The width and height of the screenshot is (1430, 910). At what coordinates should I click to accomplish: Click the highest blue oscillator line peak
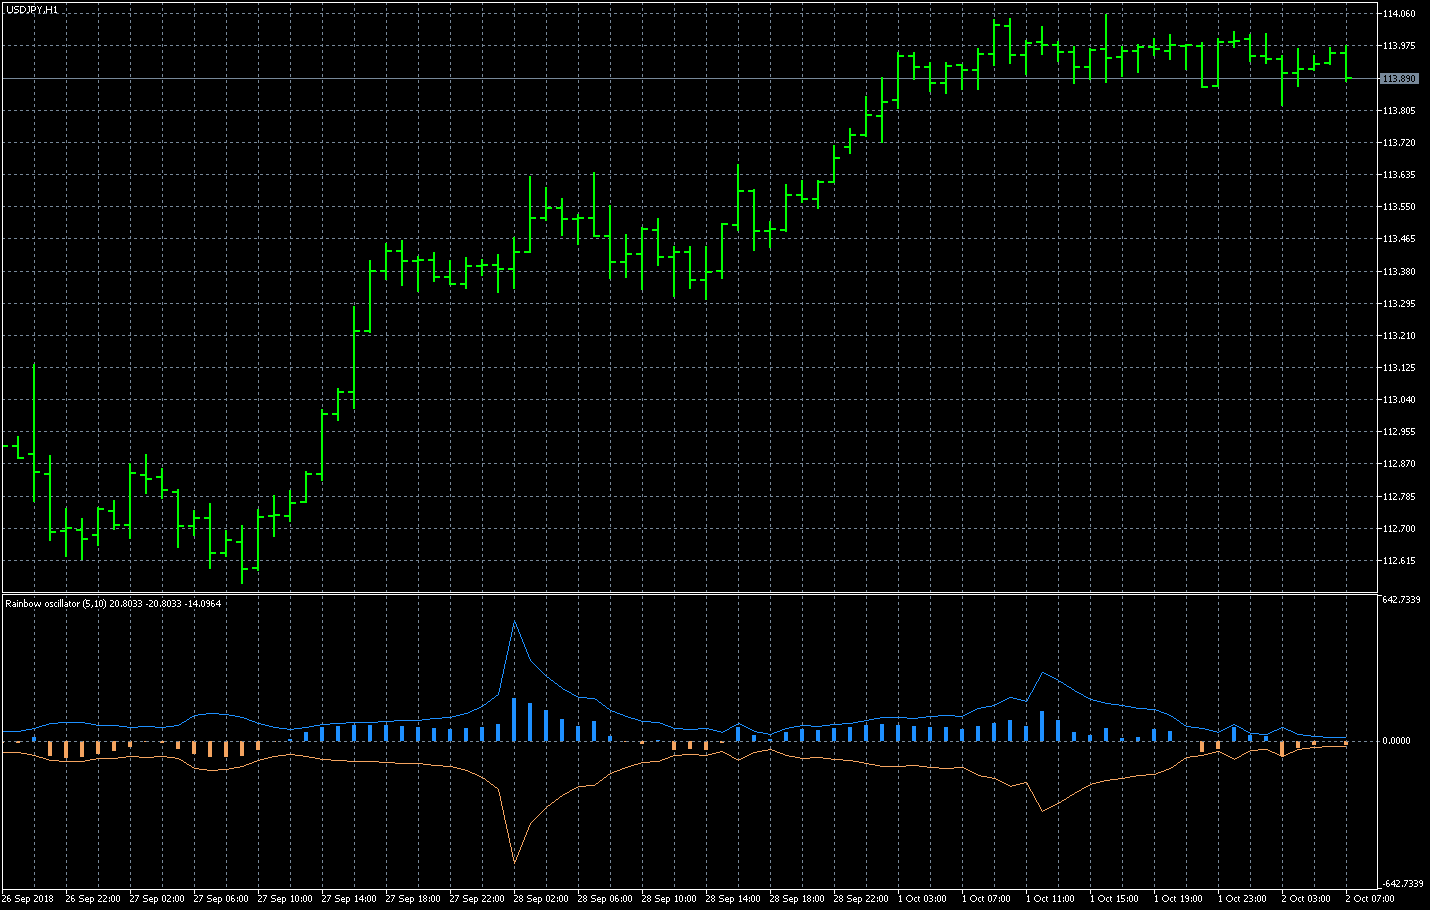coord(514,622)
